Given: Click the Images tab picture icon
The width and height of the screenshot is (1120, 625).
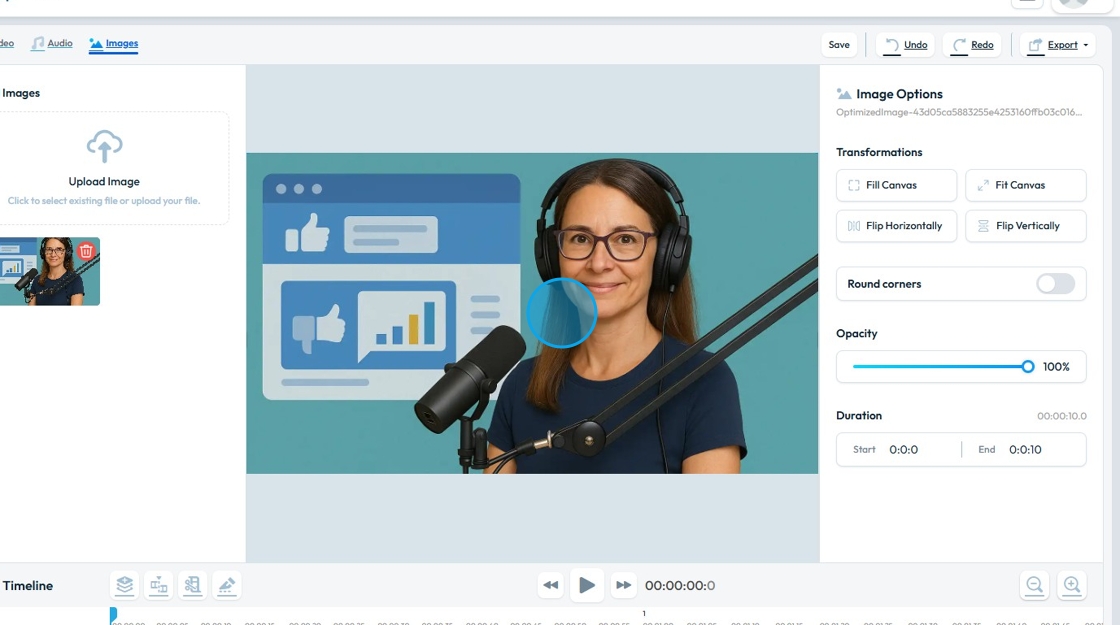Looking at the screenshot, I should click(x=96, y=44).
